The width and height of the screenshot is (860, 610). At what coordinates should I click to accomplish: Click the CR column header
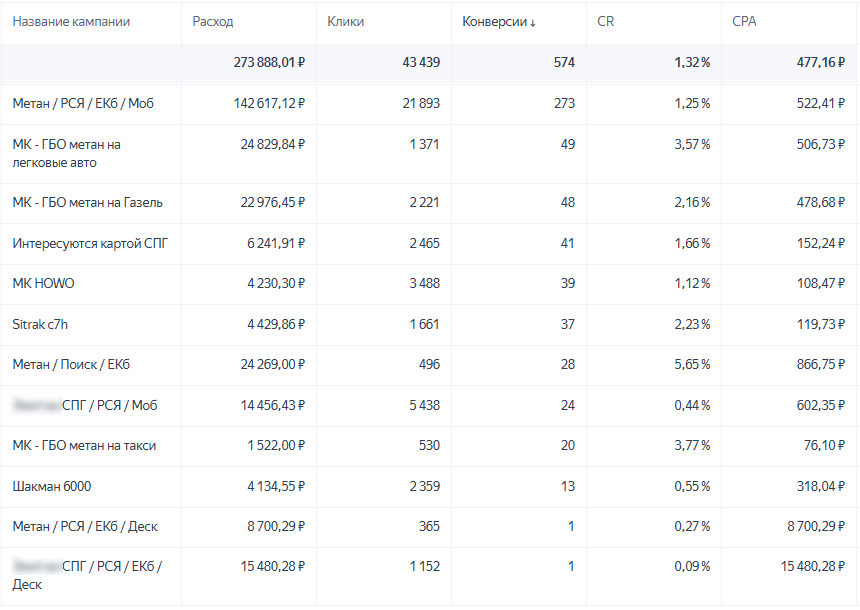click(x=605, y=22)
